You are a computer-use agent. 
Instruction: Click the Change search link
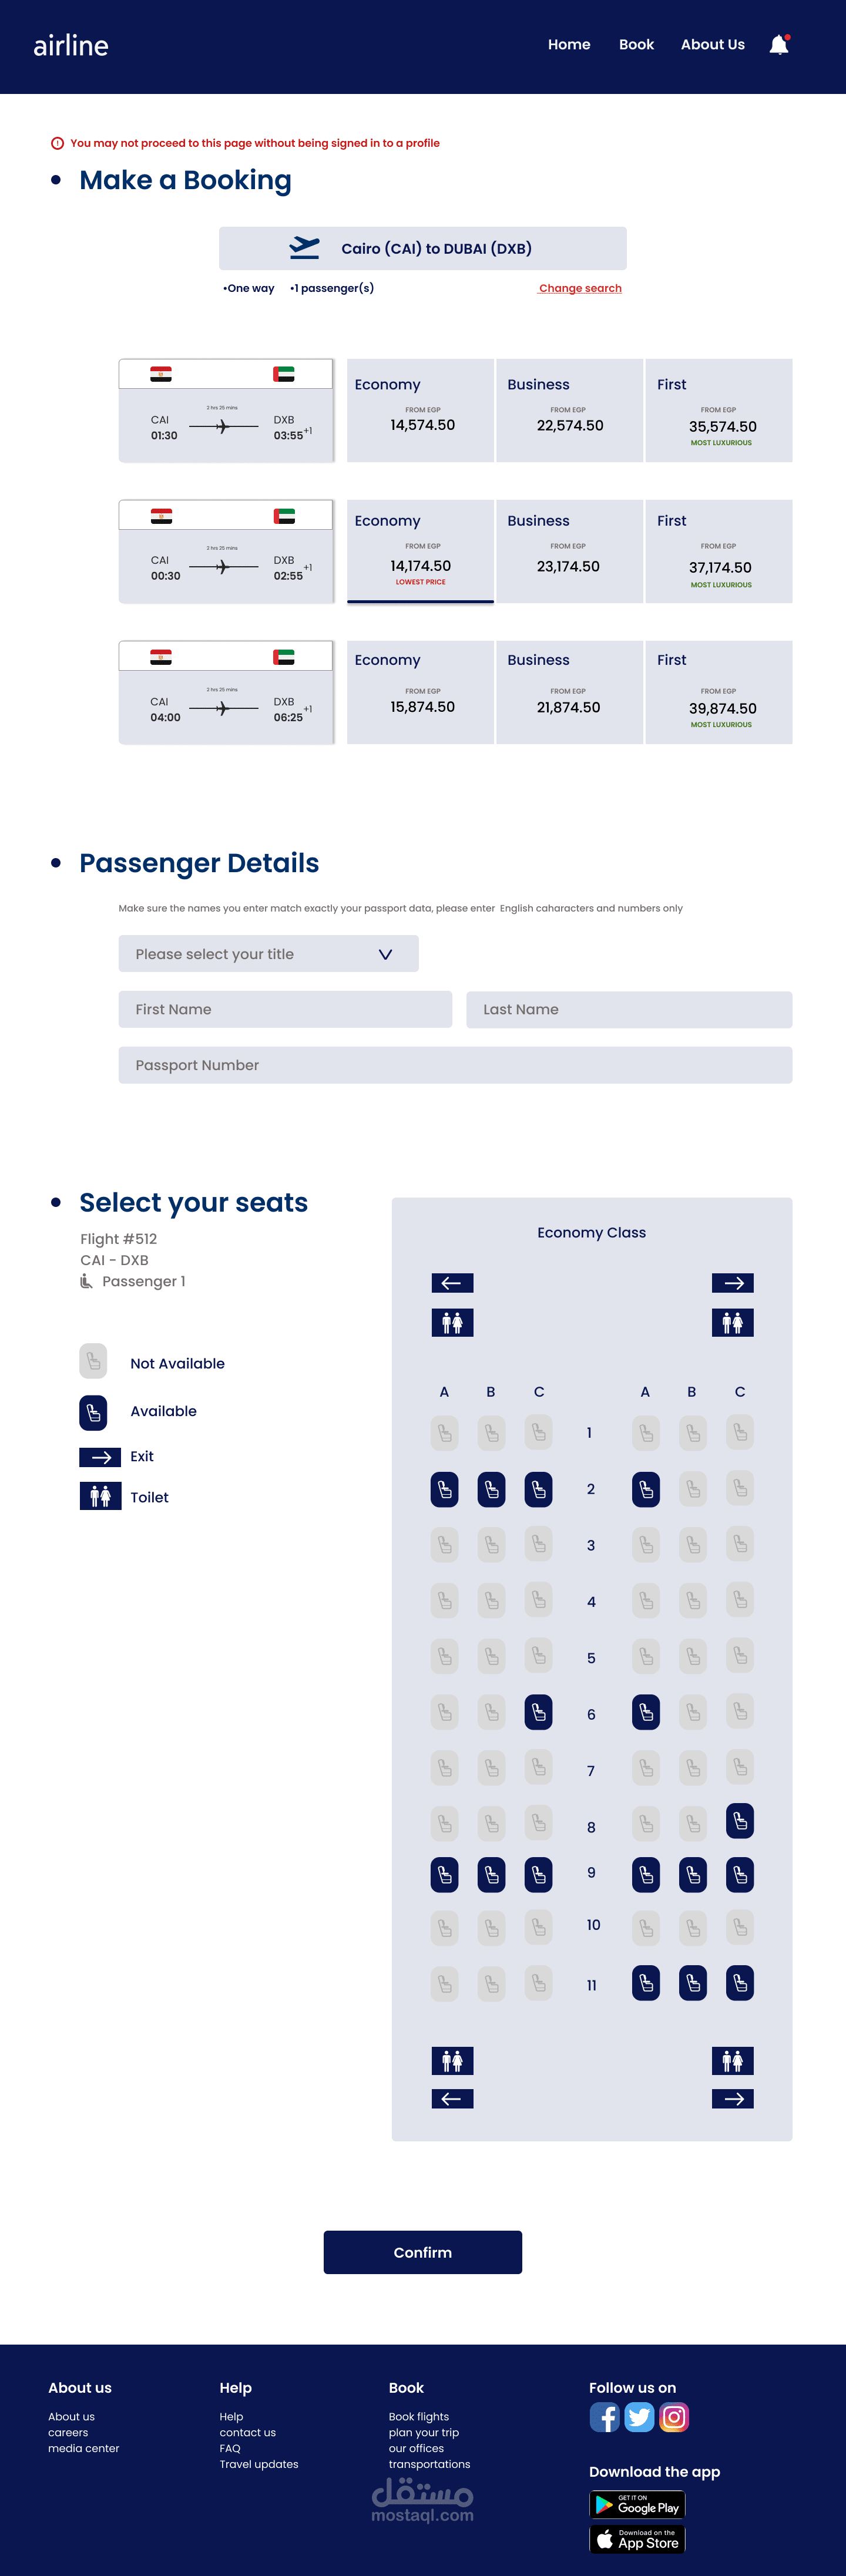(580, 288)
